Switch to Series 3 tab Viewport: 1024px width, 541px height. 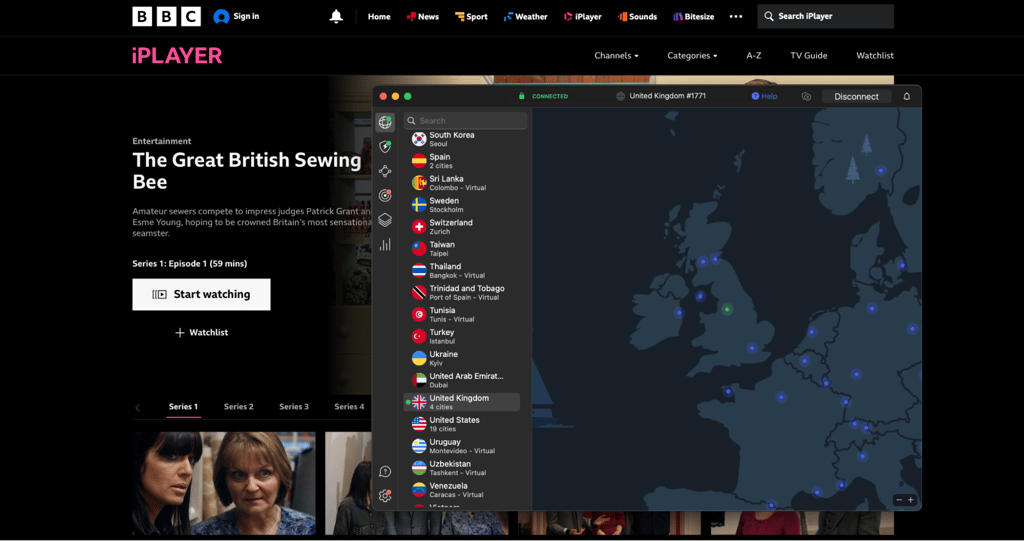click(294, 407)
